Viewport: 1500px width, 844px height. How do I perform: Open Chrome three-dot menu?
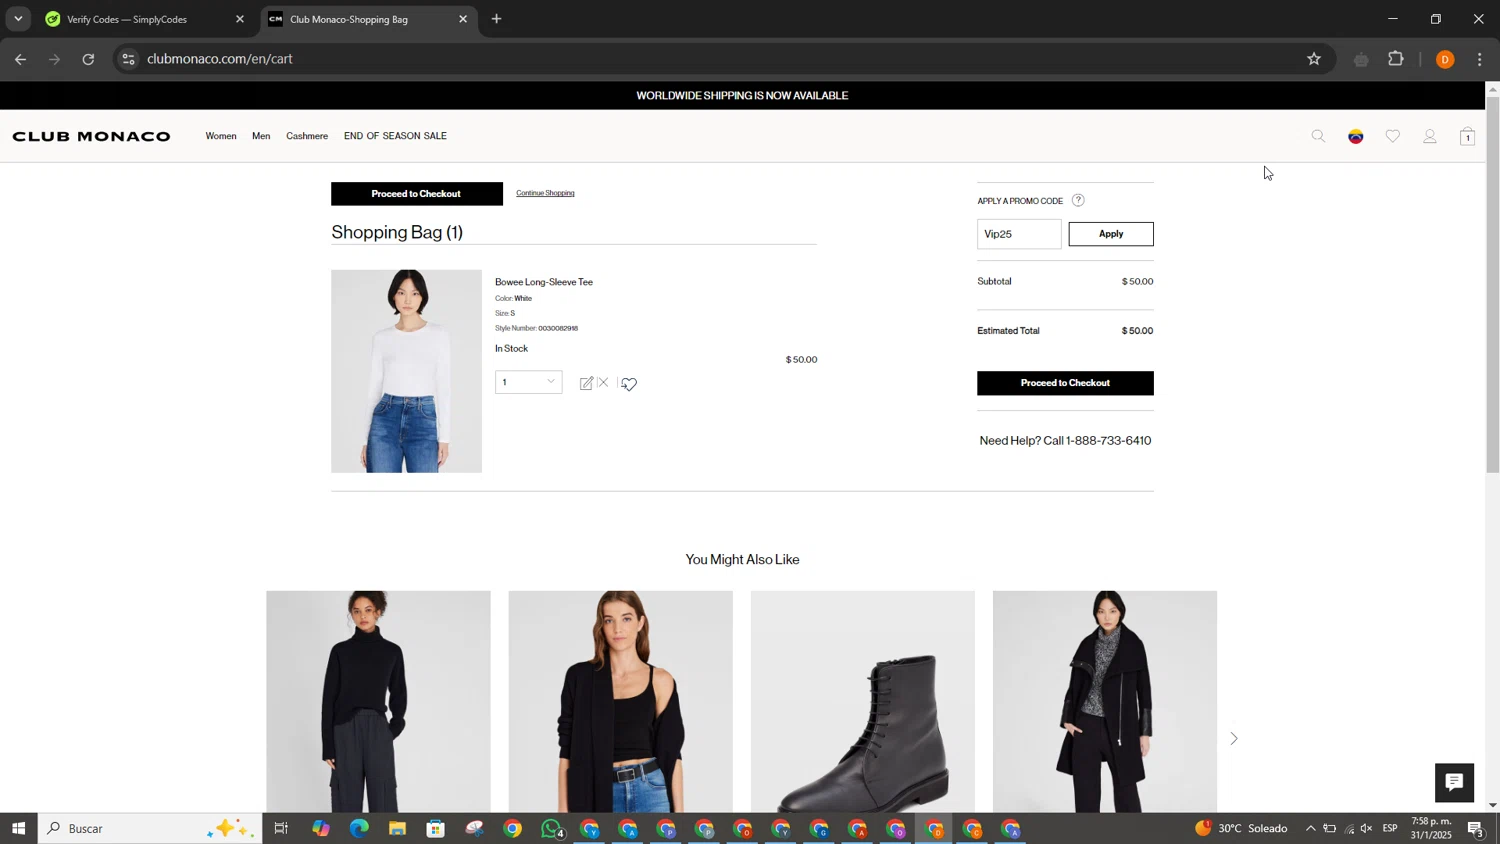click(1480, 60)
